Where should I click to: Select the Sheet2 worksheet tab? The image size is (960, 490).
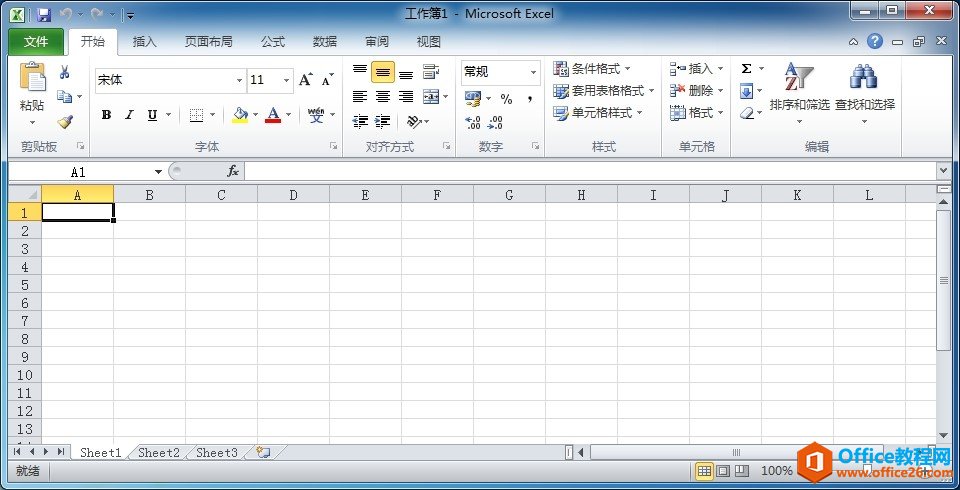(x=159, y=453)
